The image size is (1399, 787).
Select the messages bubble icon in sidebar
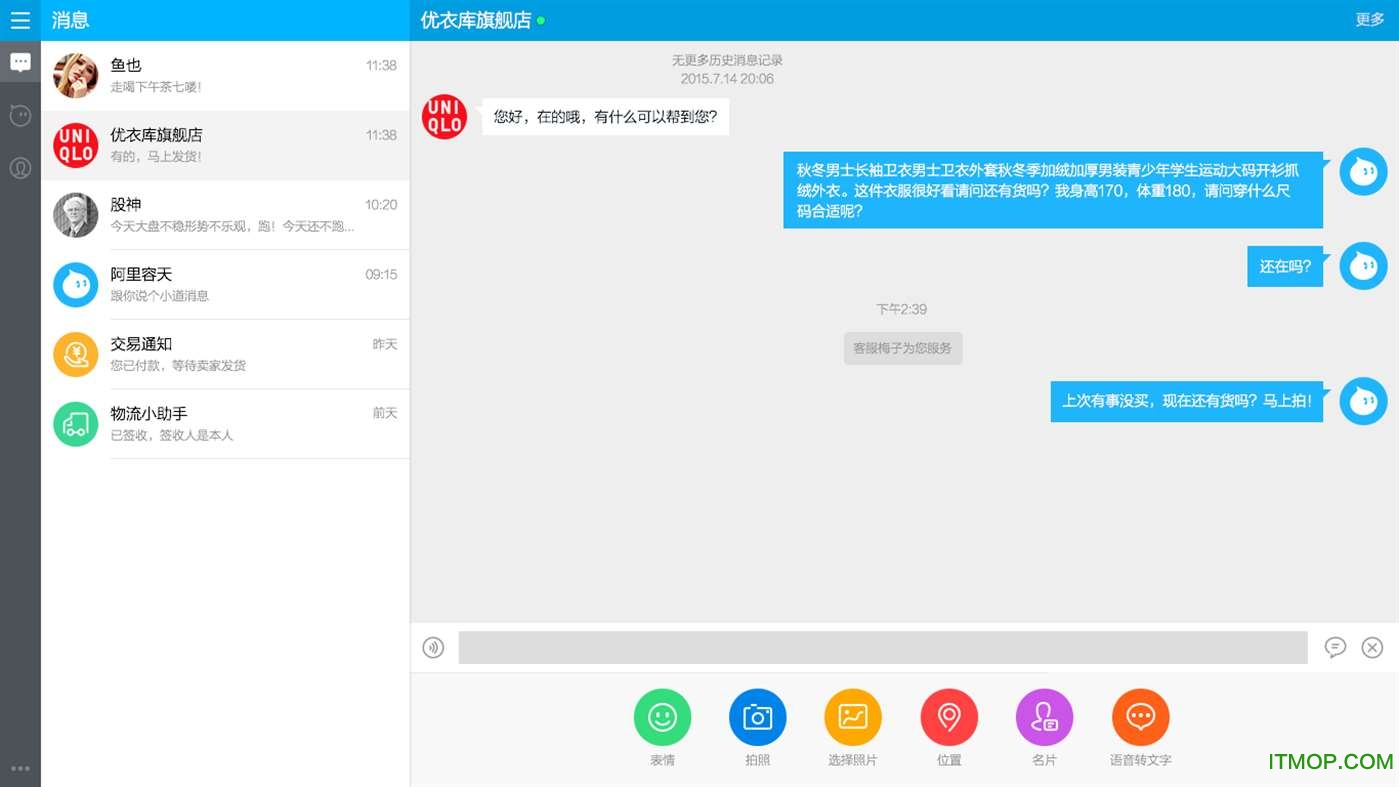(x=20, y=62)
